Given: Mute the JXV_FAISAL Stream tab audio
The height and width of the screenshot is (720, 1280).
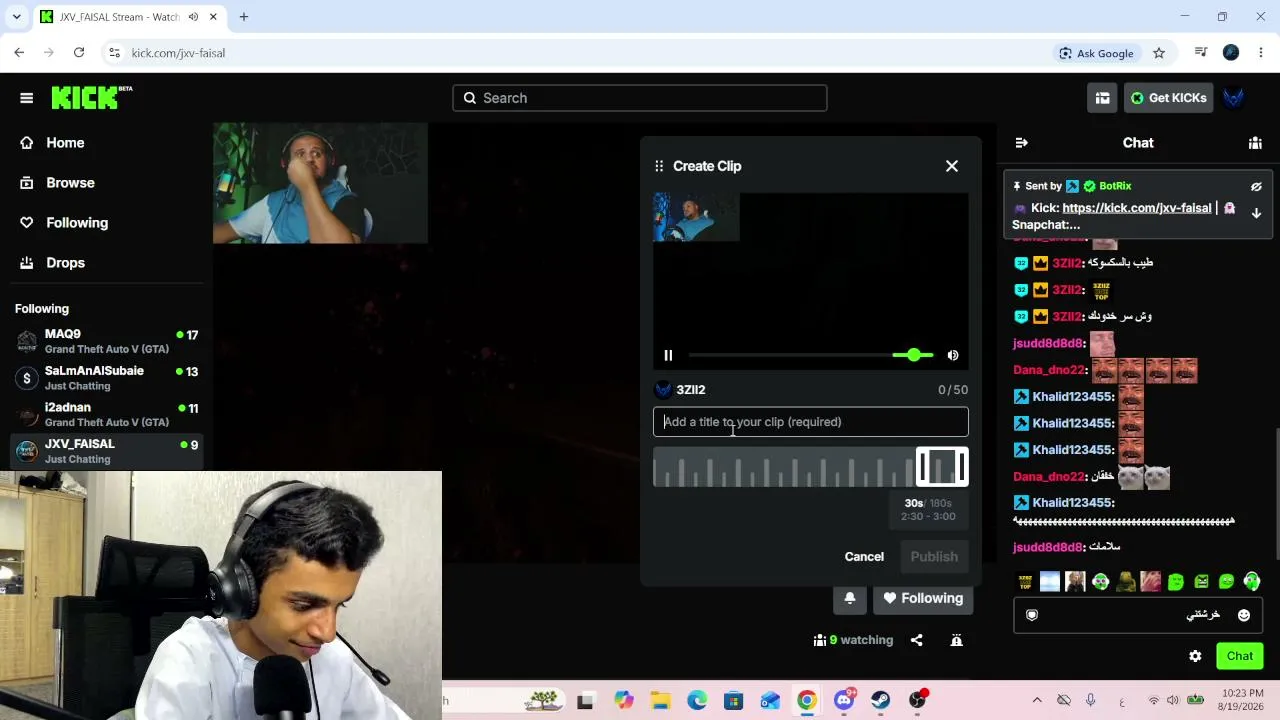Looking at the screenshot, I should (x=193, y=17).
